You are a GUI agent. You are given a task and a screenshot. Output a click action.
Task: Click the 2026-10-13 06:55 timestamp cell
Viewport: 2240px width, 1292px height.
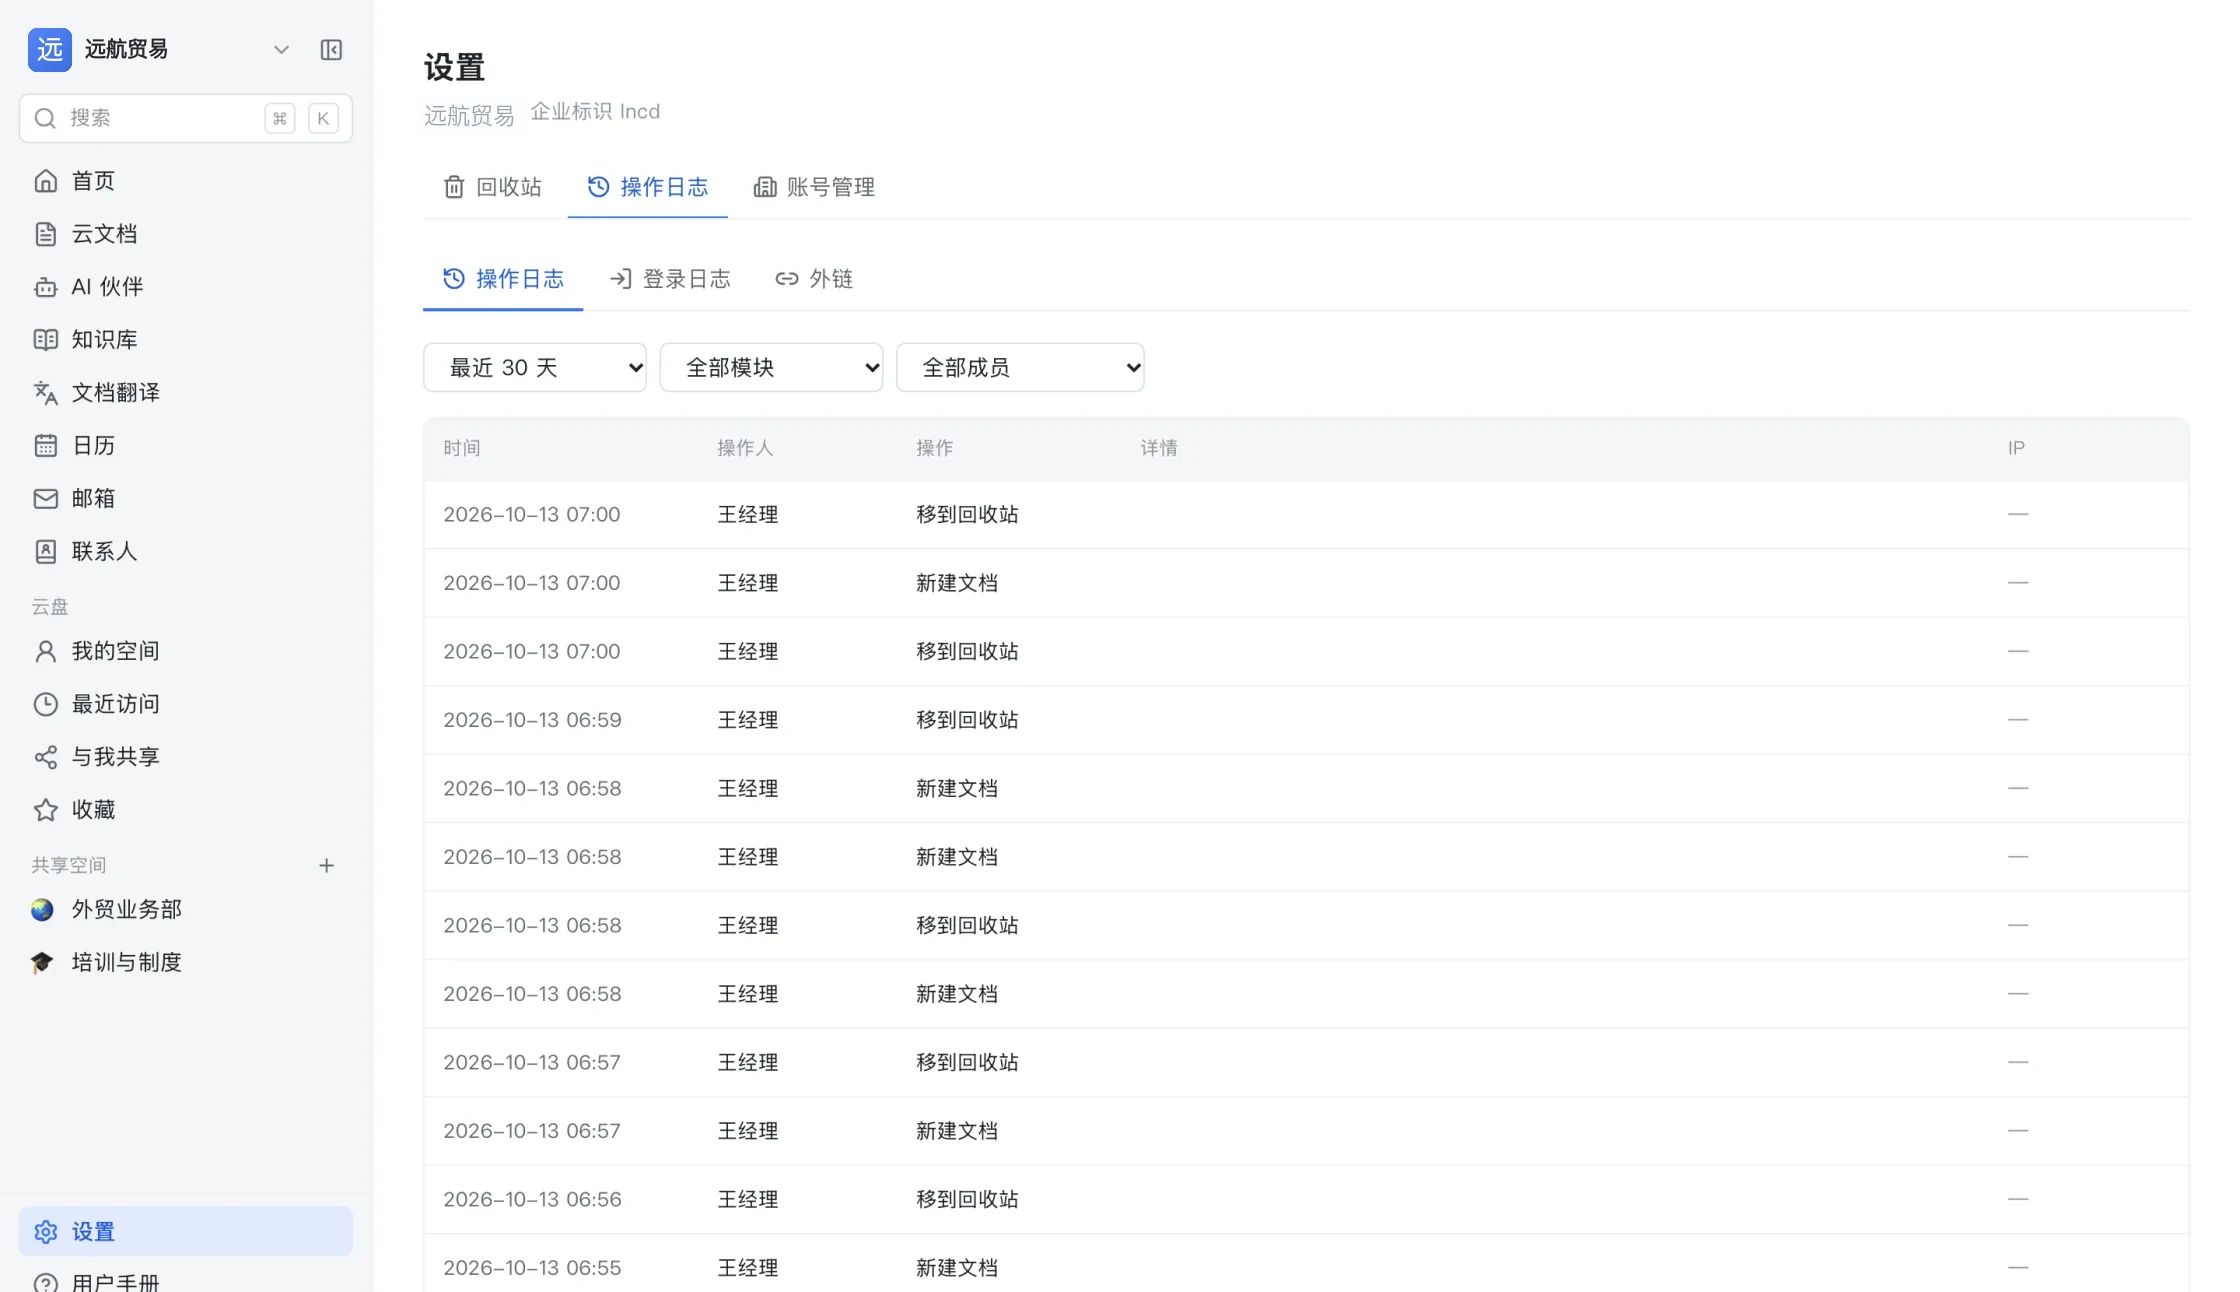pos(532,1268)
